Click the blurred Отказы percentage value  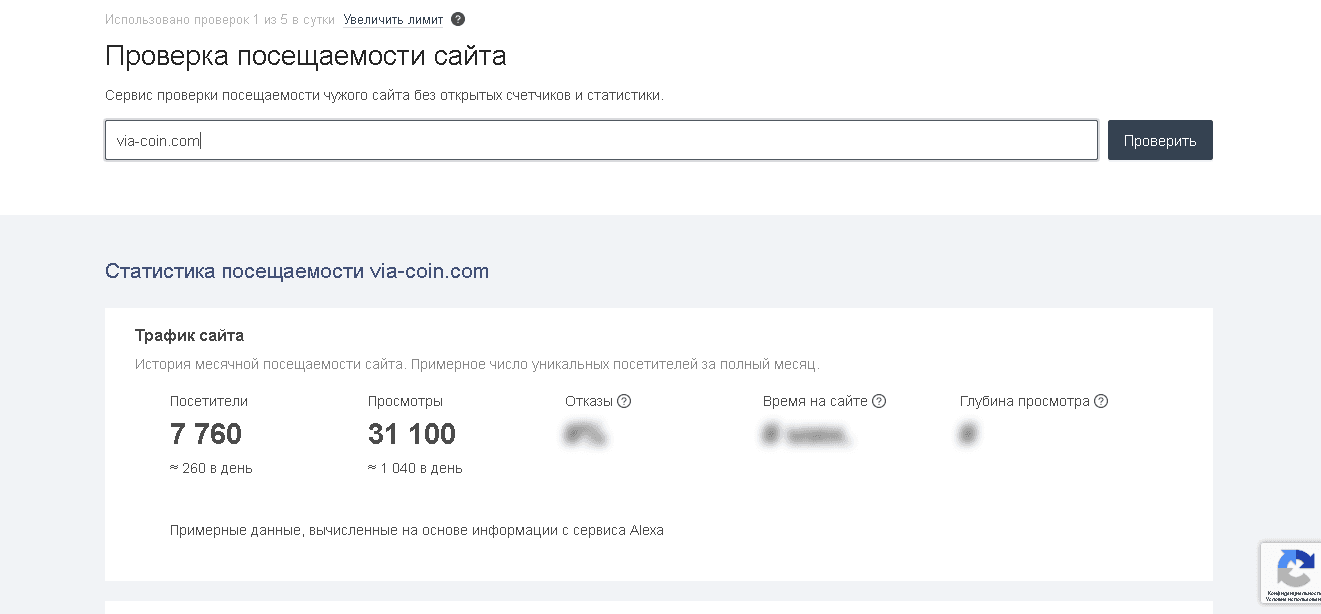click(x=586, y=434)
